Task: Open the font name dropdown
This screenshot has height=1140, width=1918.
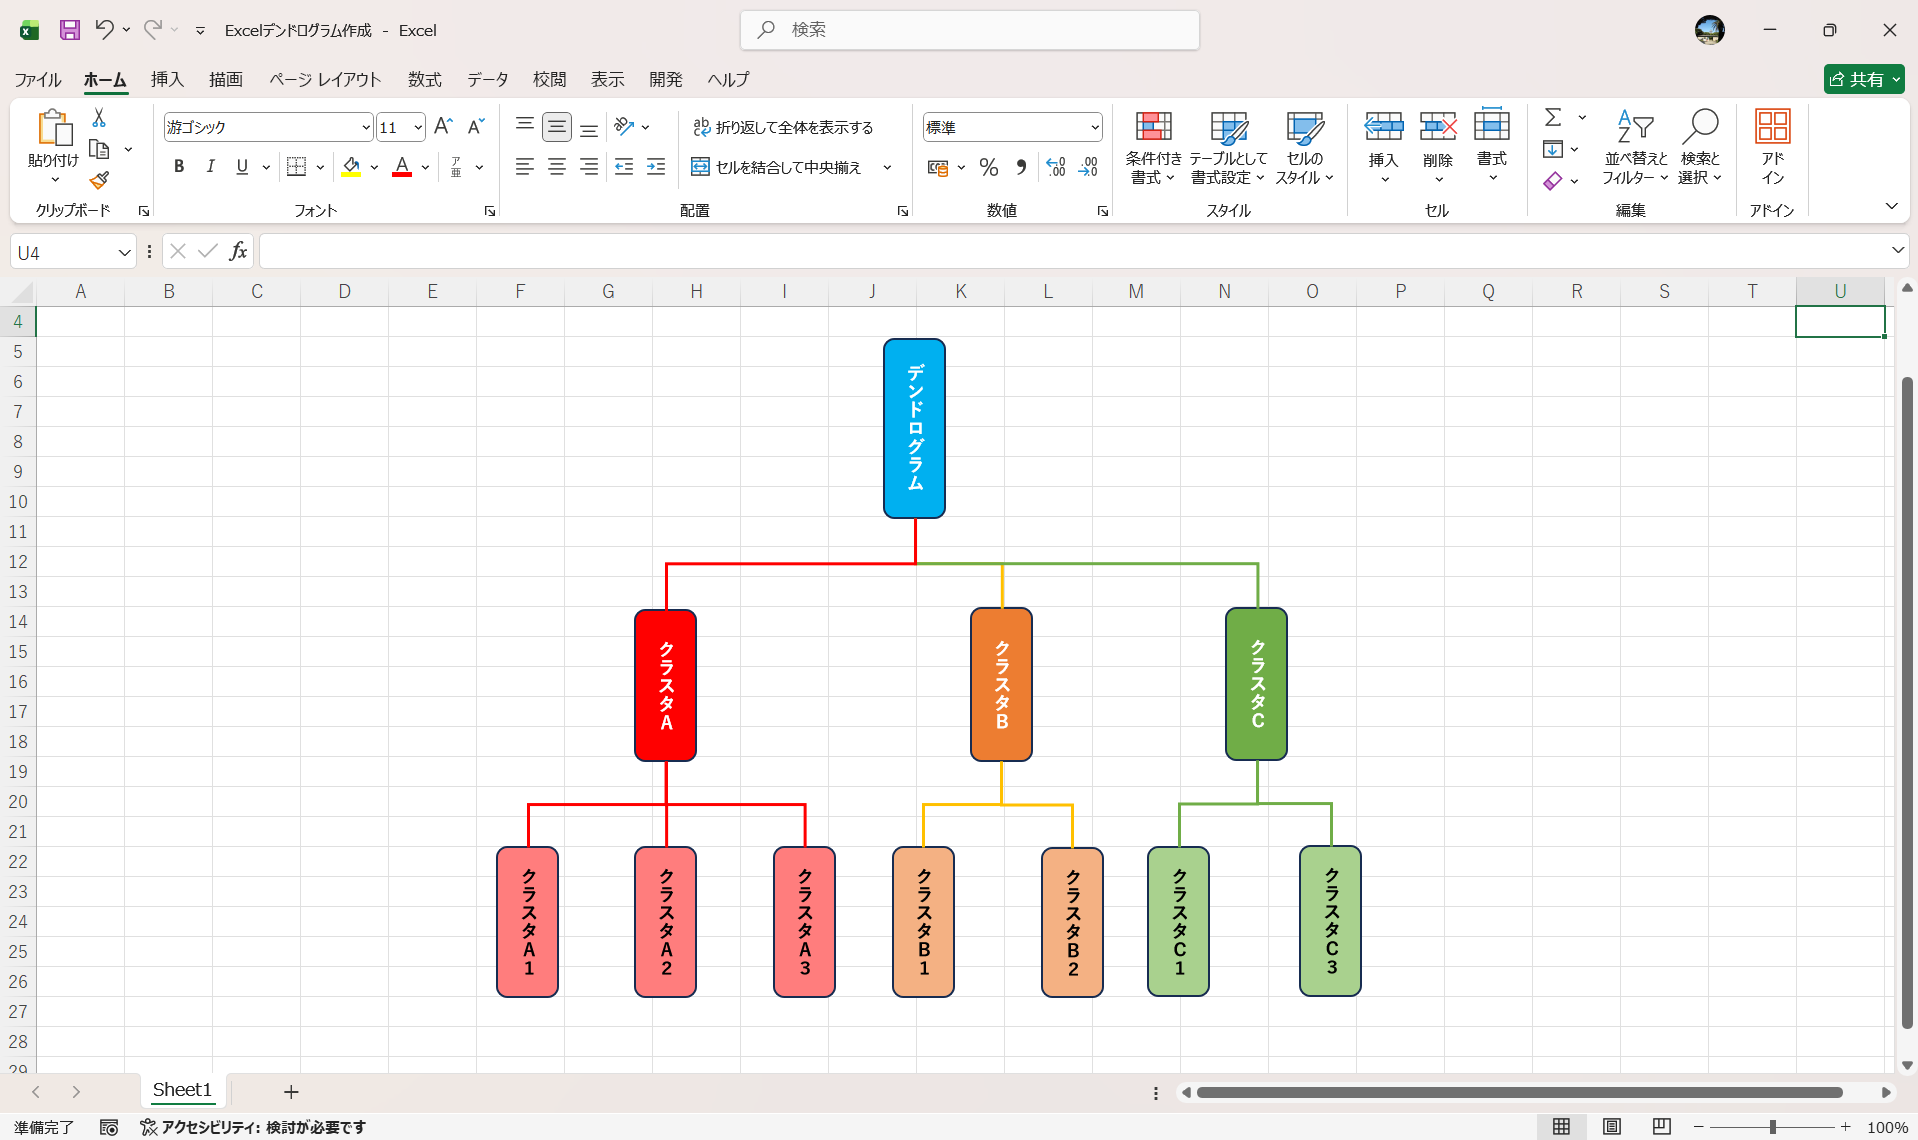Action: pyautogui.click(x=364, y=127)
